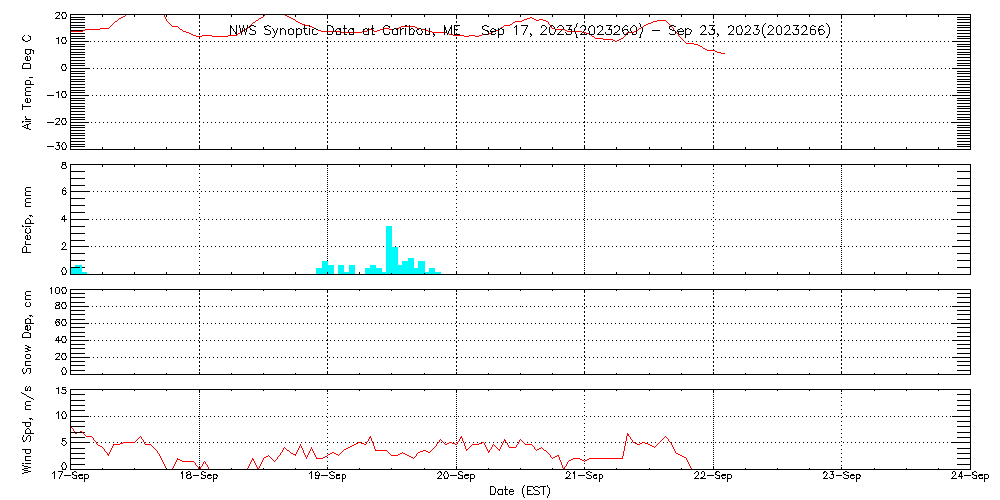
Task: Click the 100 tick on snow depth axis
Action: click(57, 291)
